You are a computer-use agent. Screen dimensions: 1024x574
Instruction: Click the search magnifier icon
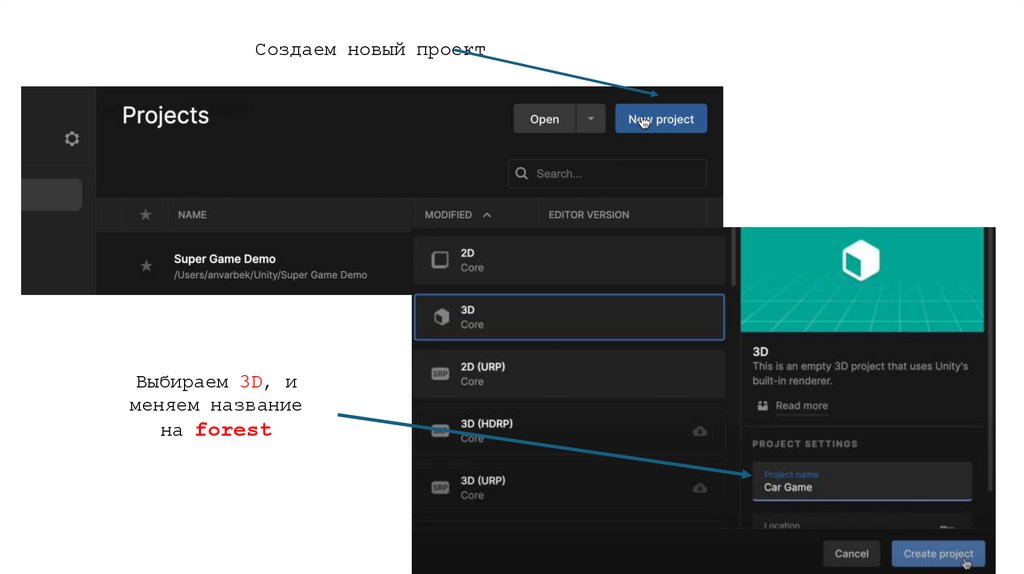tap(521, 173)
